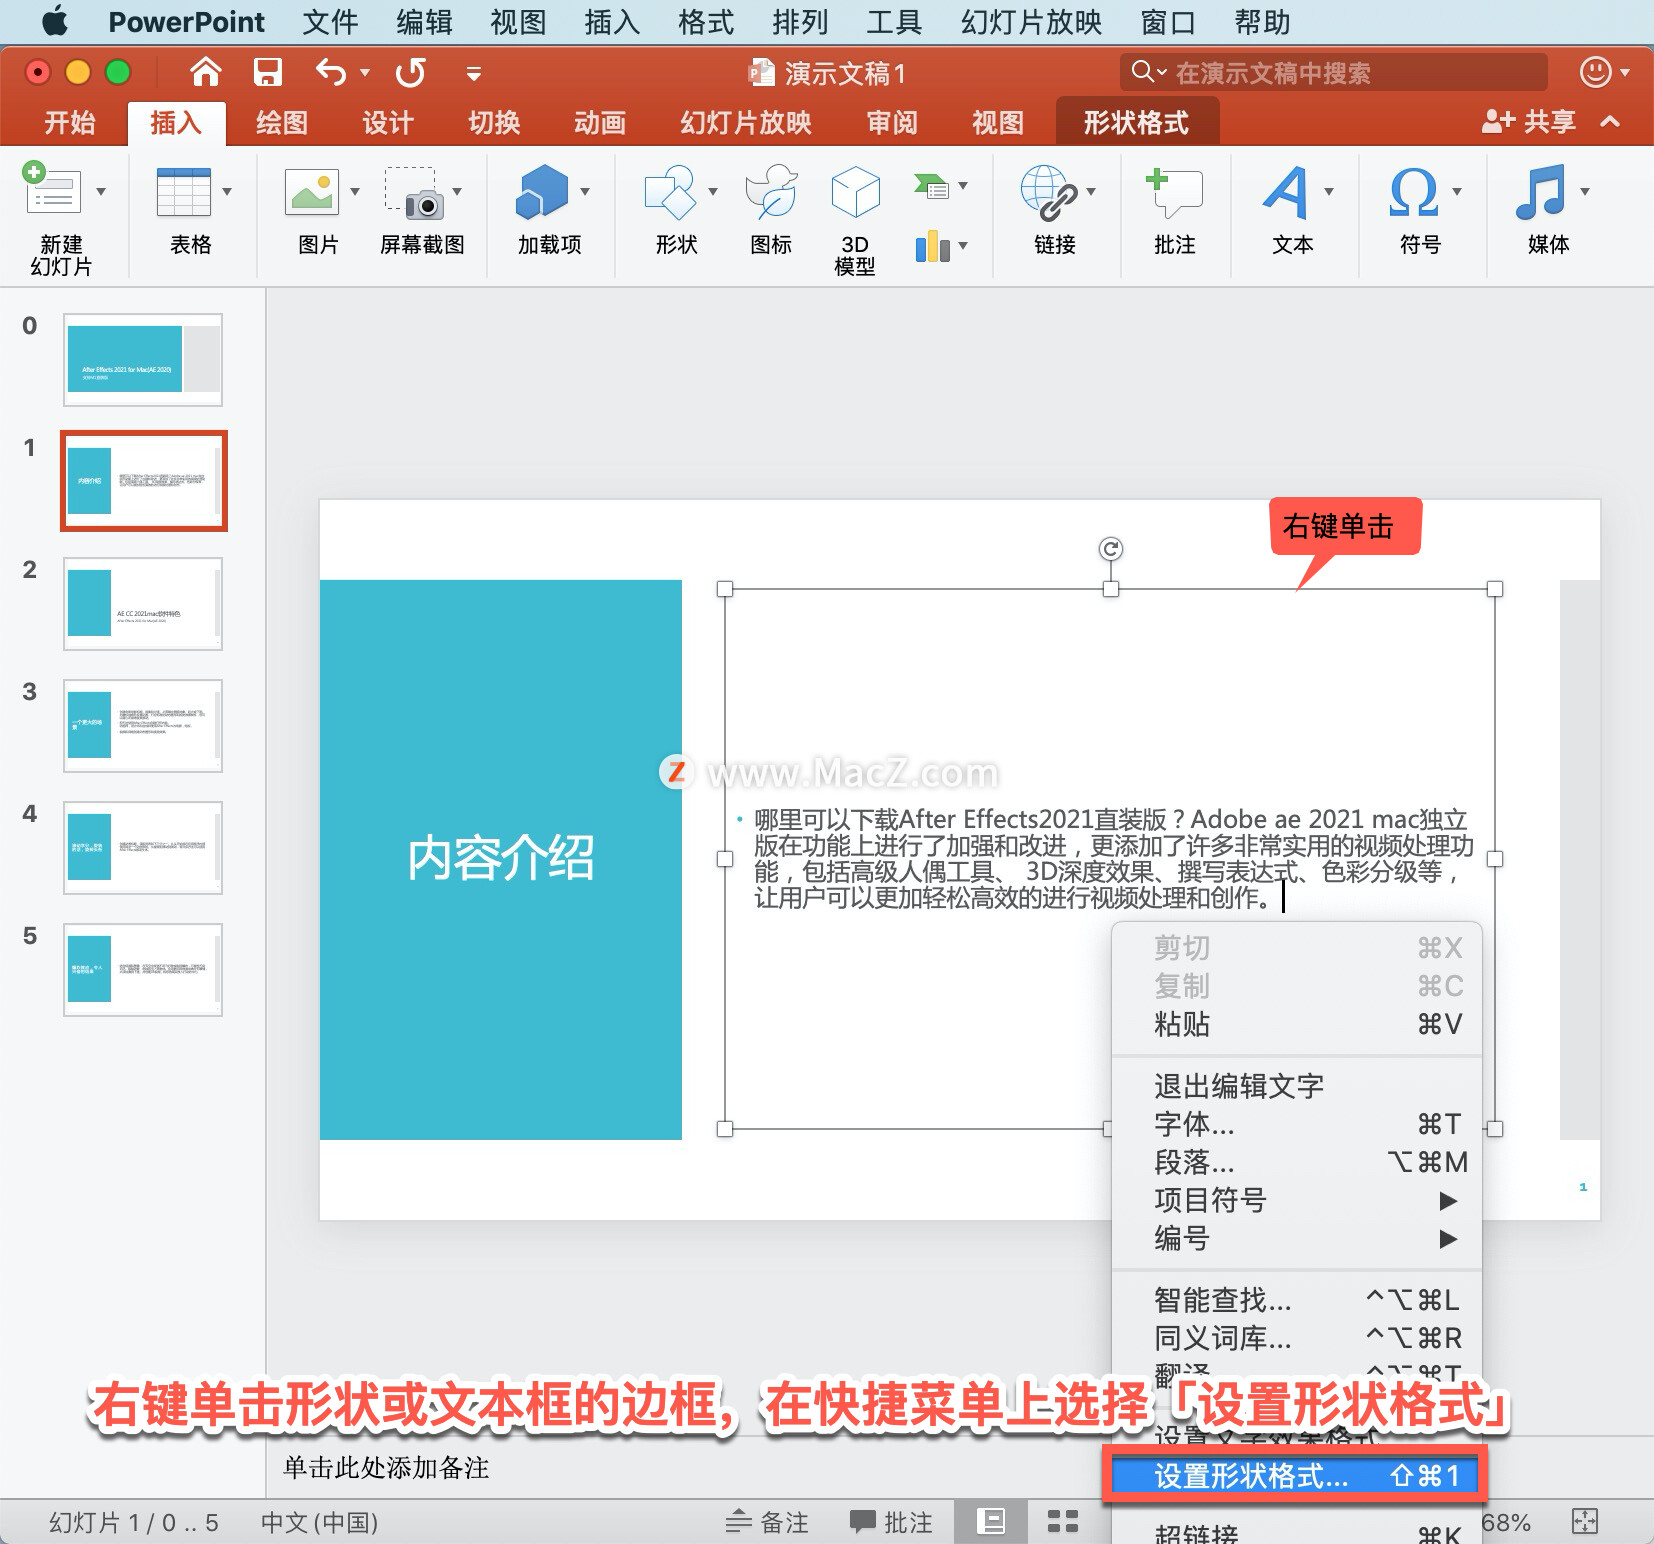The height and width of the screenshot is (1544, 1654).
Task: Switch to the Design (设计) ribbon tab
Action: click(388, 123)
